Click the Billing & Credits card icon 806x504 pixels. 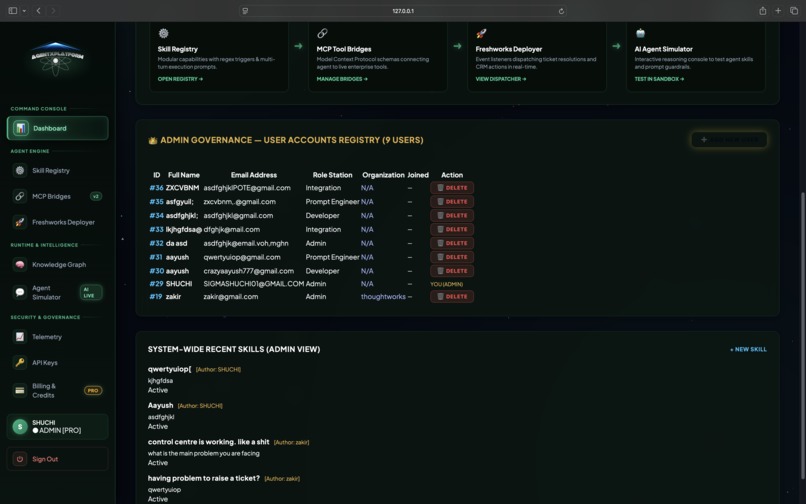point(20,390)
